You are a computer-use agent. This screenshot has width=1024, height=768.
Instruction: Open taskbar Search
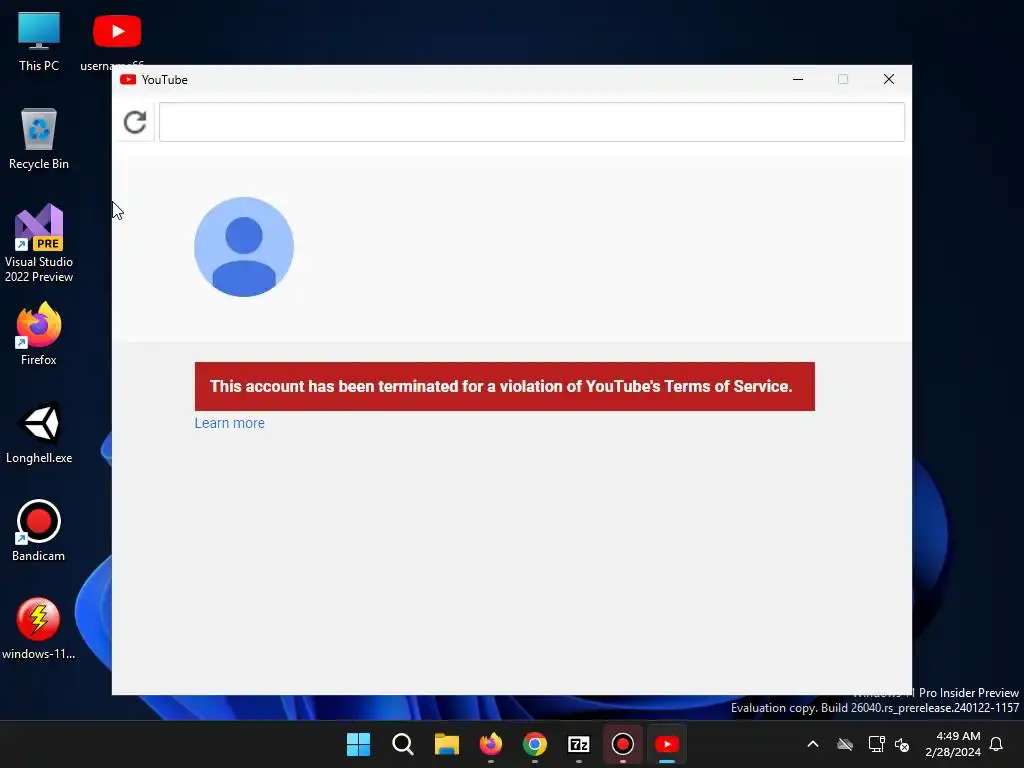coord(403,744)
